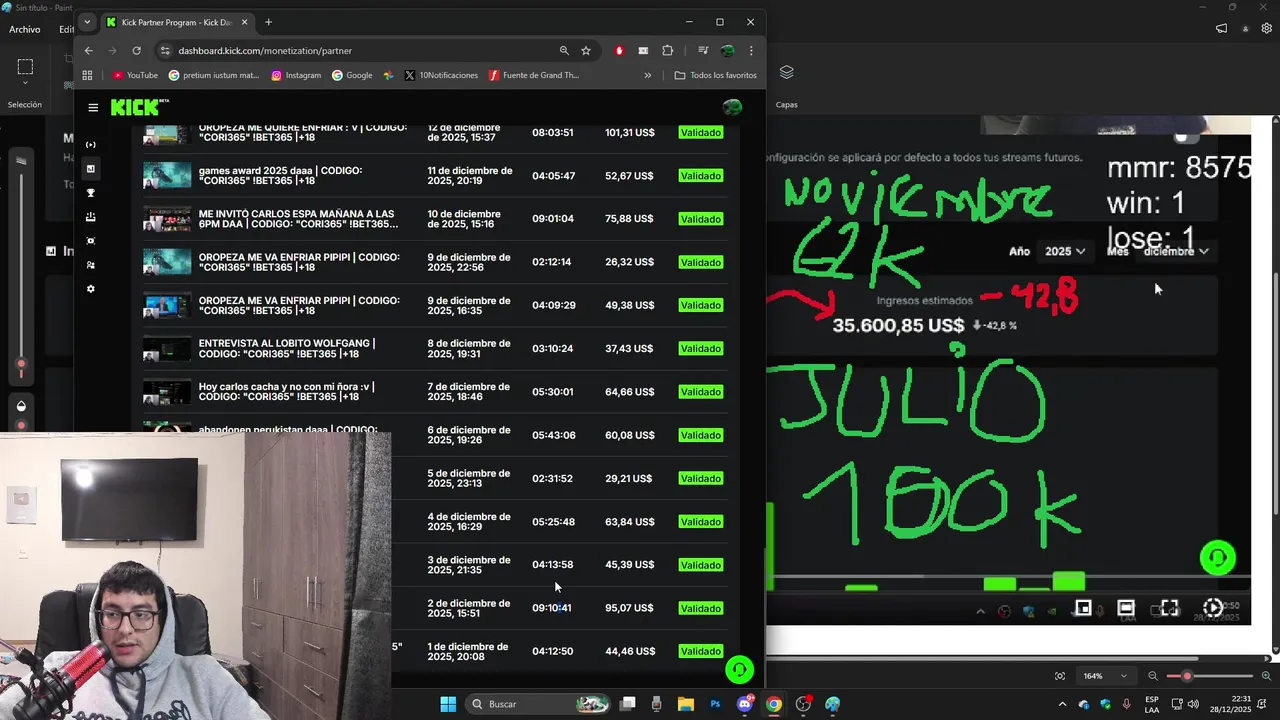Open a new Chrome tab
This screenshot has width=1280, height=720.
click(268, 22)
